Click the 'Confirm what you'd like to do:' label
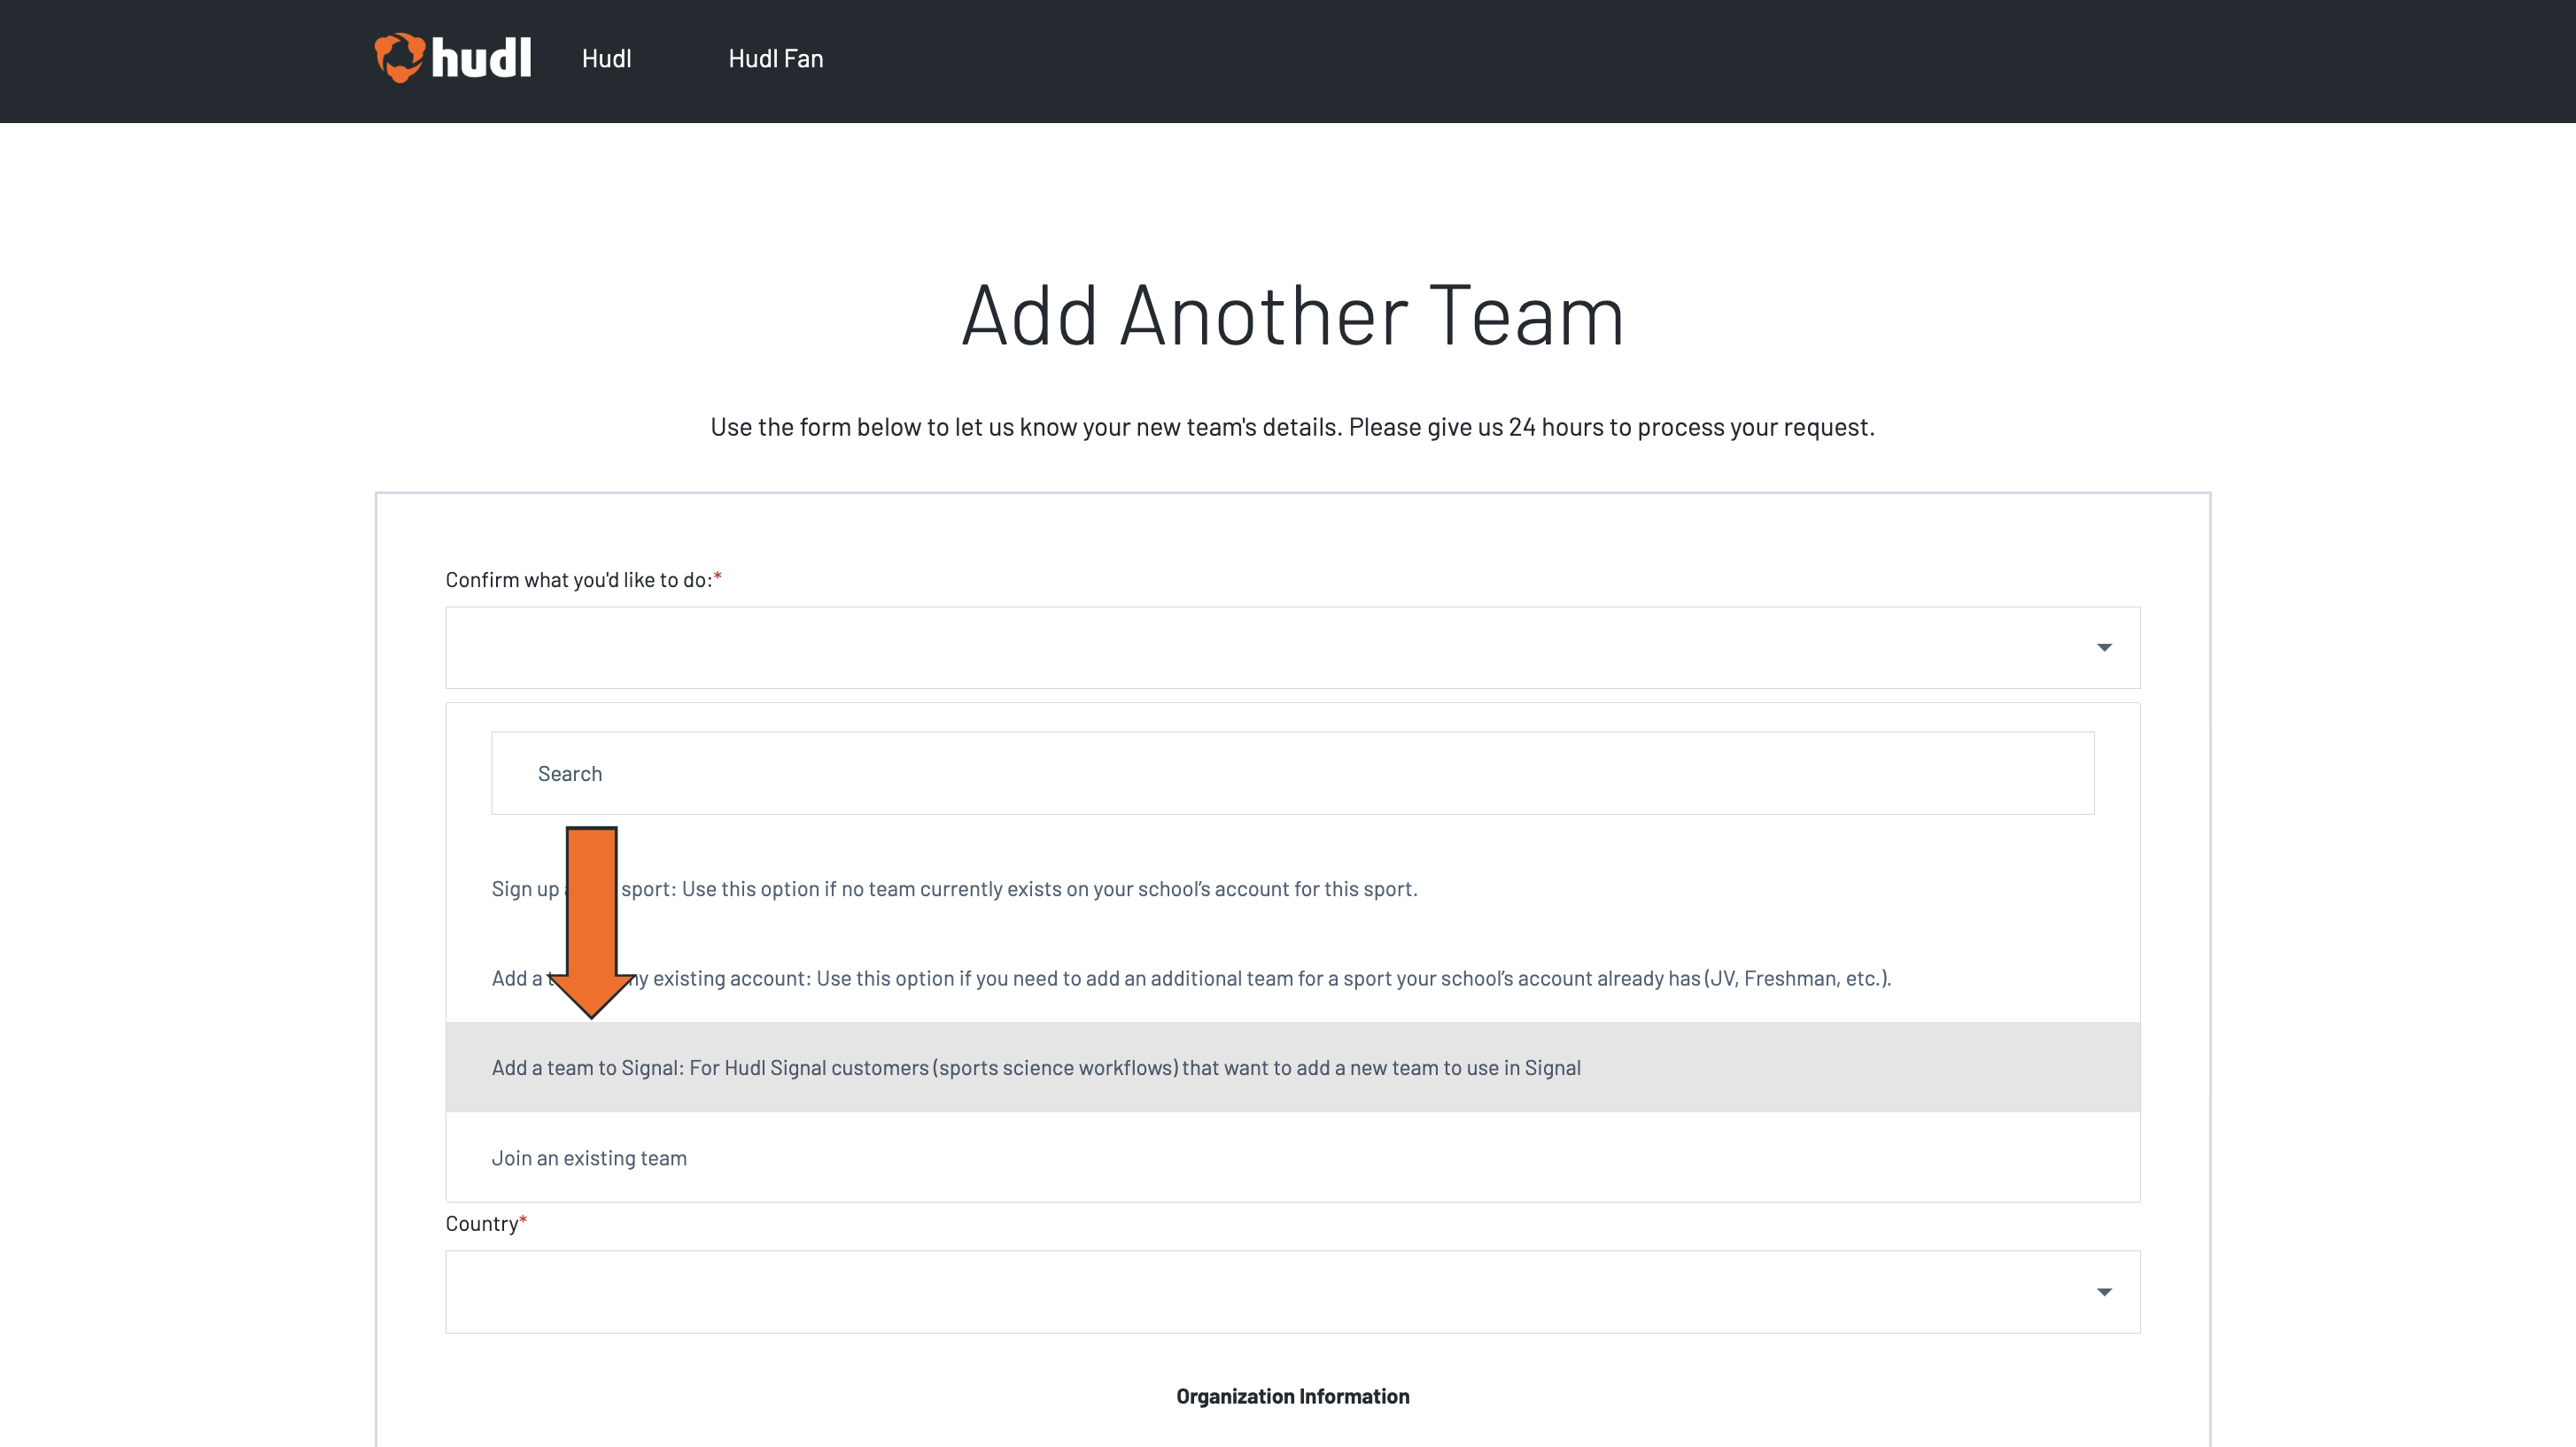The image size is (2576, 1447). point(583,580)
